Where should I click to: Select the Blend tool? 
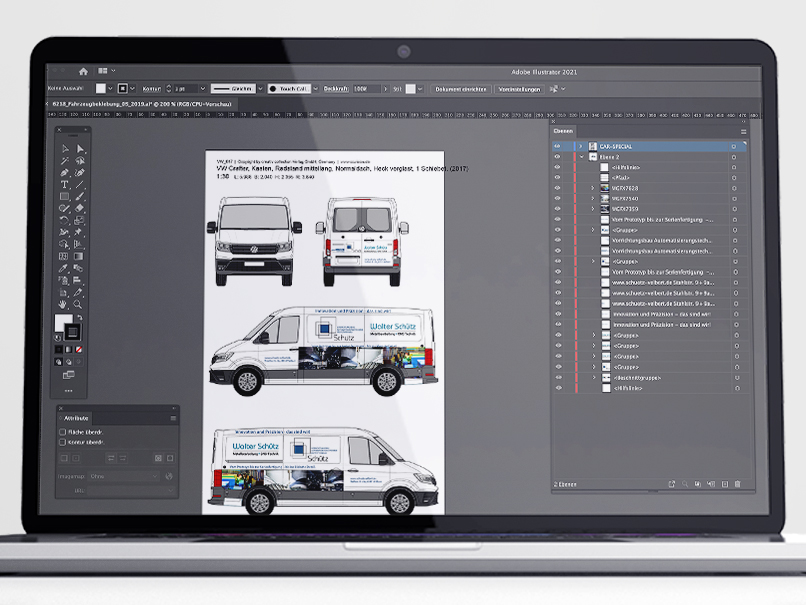coord(78,268)
